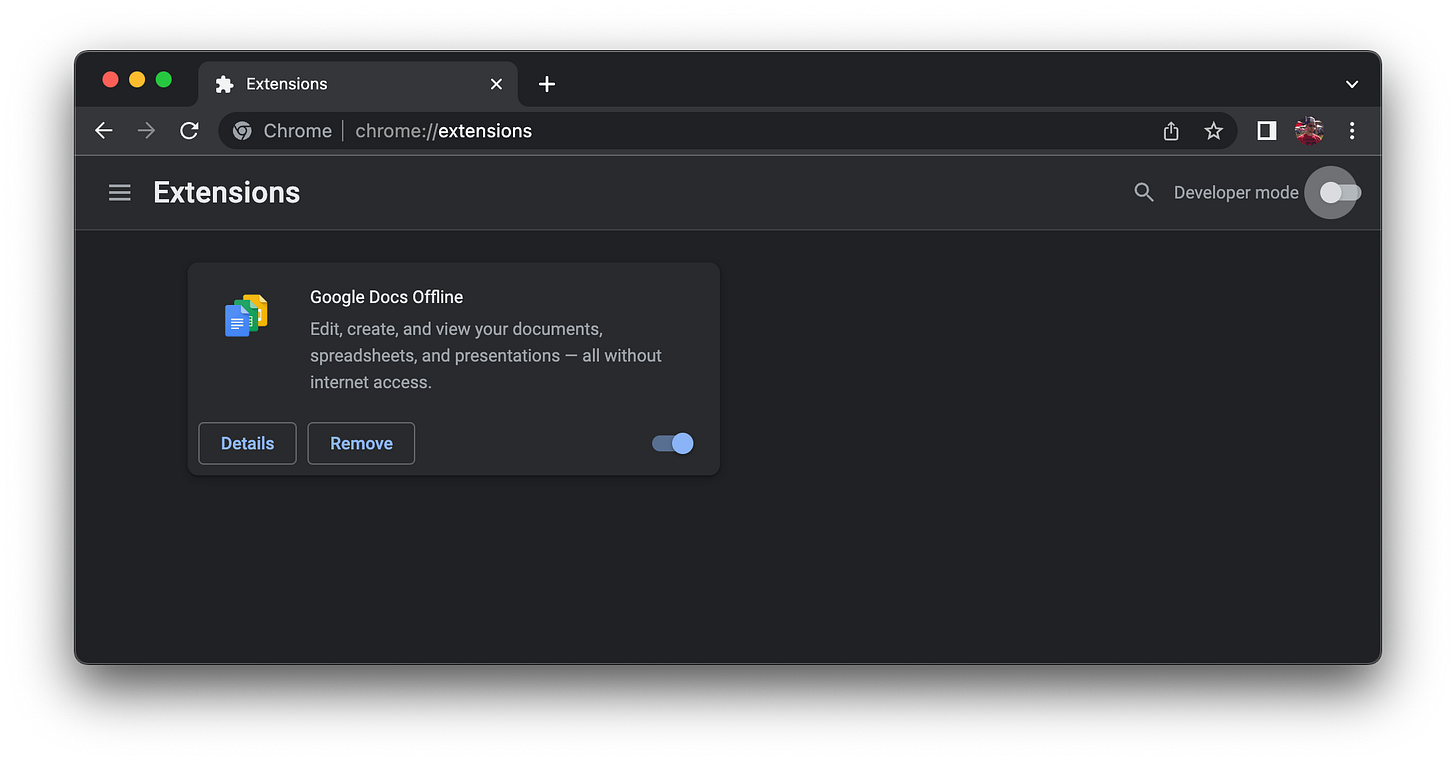Remove the Google Docs Offline extension
Image resolution: width=1456 pixels, height=763 pixels.
point(361,443)
